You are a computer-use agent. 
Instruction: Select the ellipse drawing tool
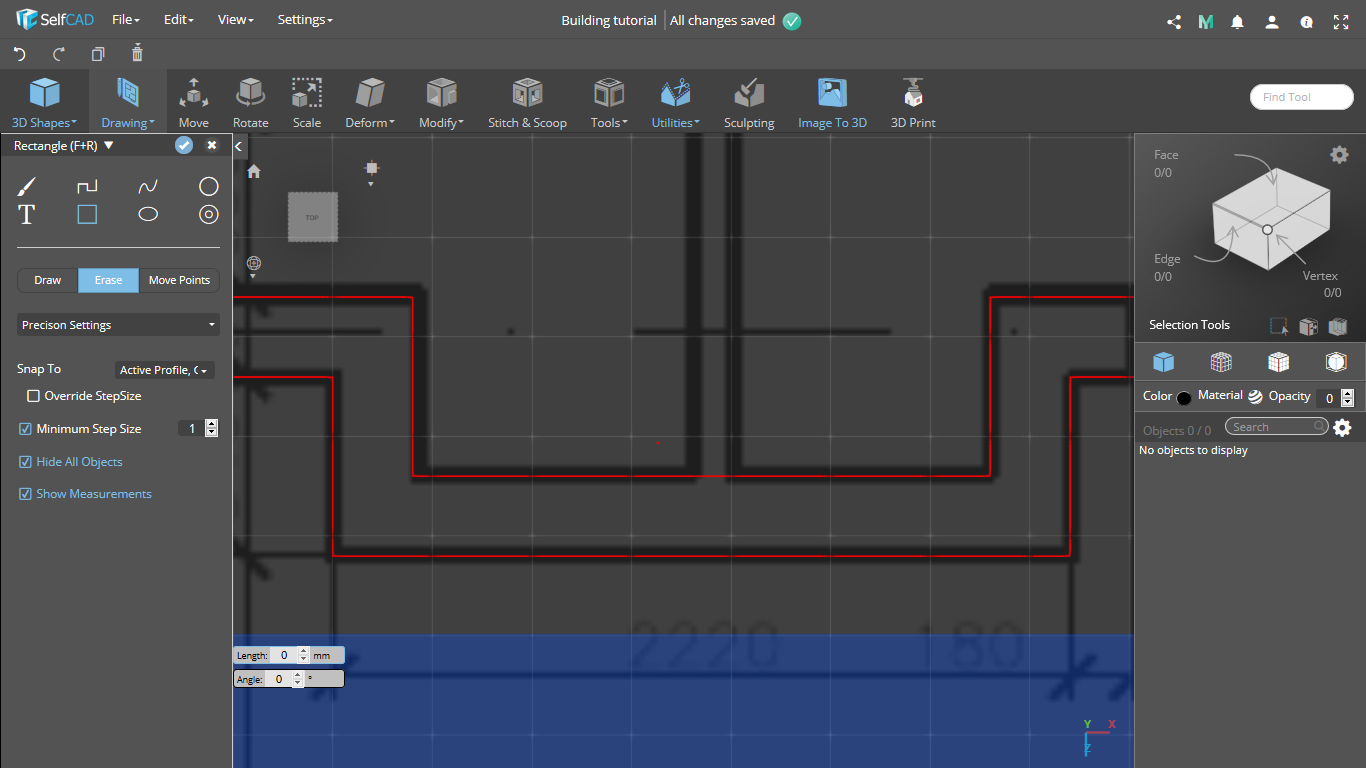(148, 214)
